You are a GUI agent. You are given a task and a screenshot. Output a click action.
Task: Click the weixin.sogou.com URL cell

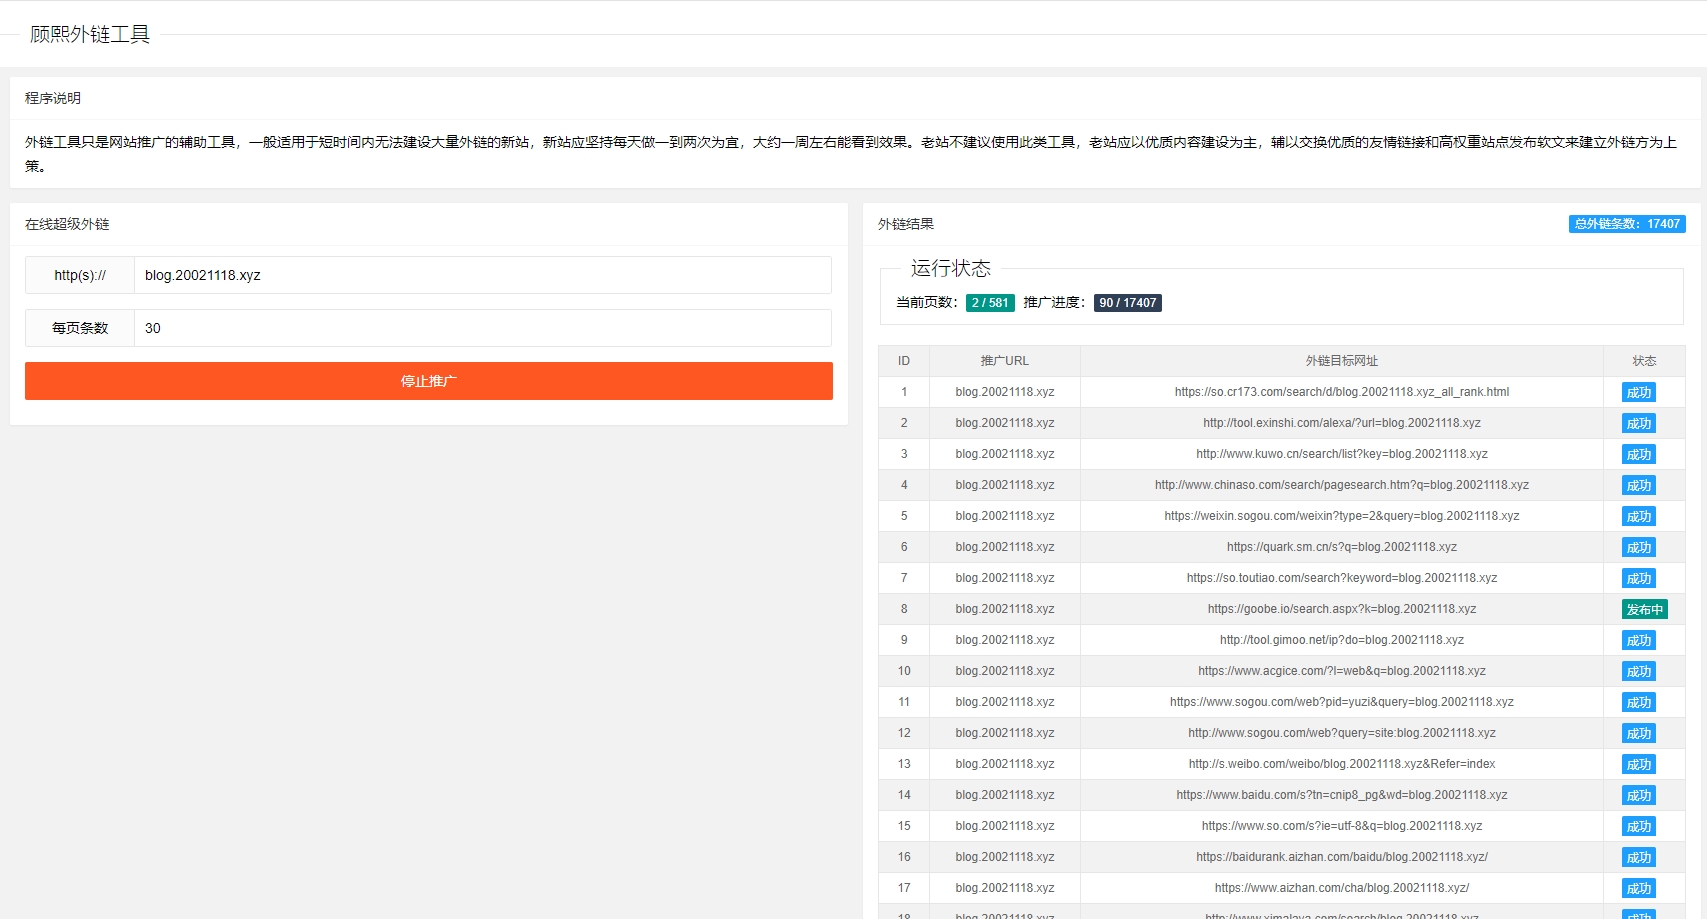pos(1342,516)
